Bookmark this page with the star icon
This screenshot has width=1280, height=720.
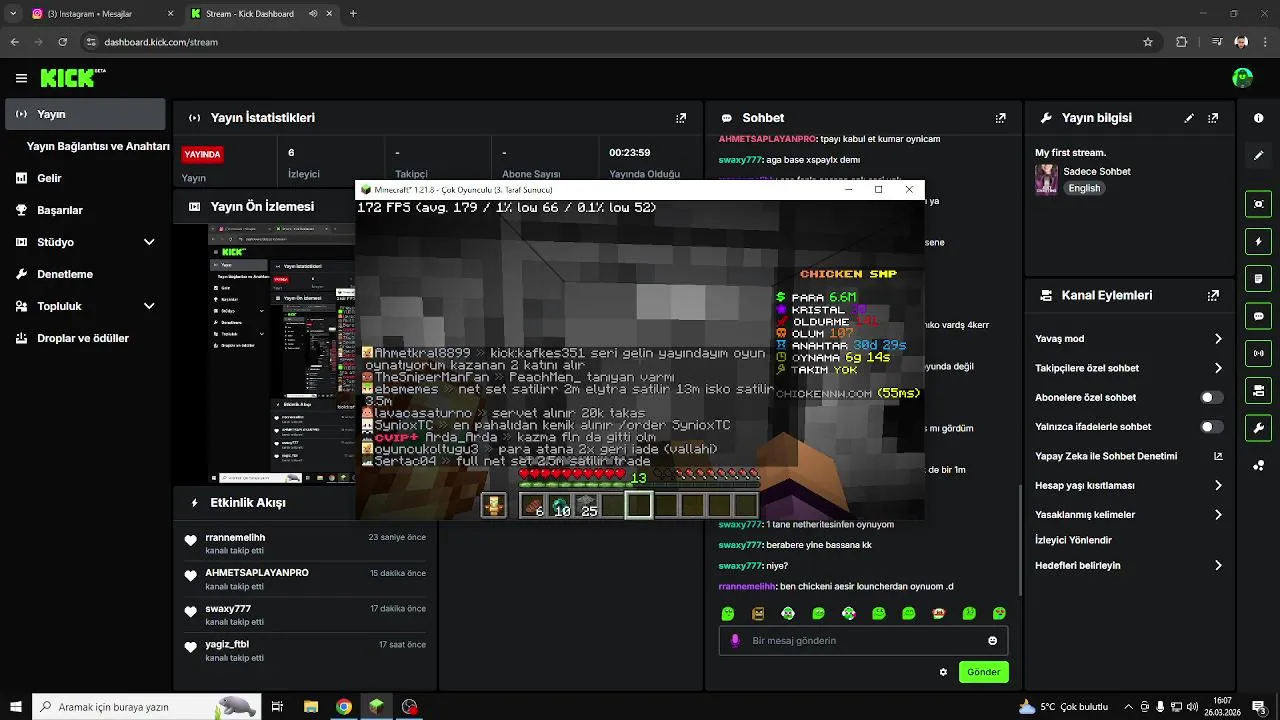(x=1148, y=42)
